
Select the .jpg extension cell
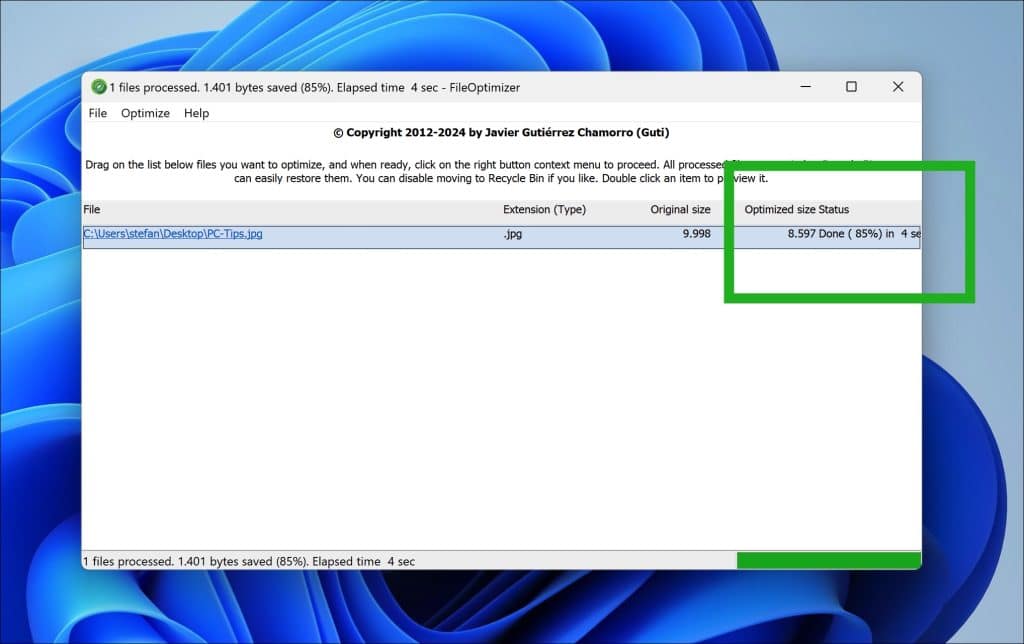pyautogui.click(x=513, y=234)
